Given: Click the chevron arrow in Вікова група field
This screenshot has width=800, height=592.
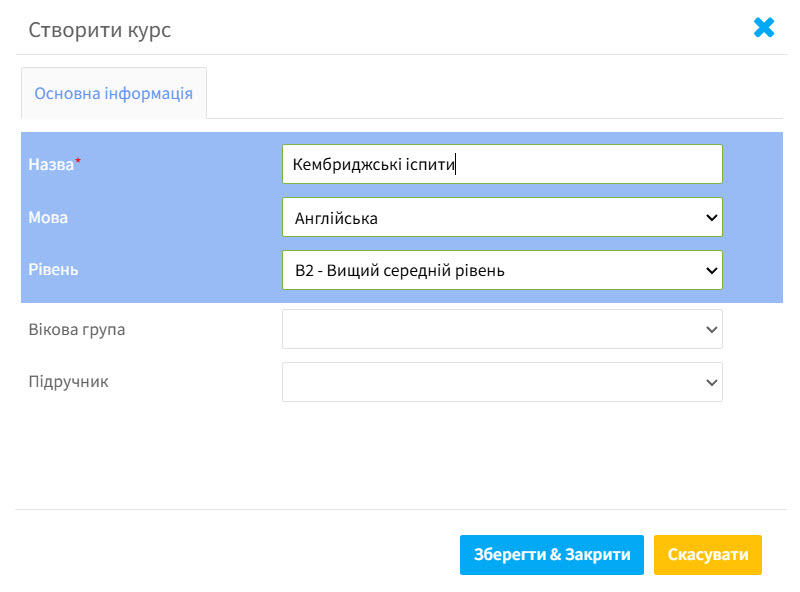Looking at the screenshot, I should (x=712, y=330).
